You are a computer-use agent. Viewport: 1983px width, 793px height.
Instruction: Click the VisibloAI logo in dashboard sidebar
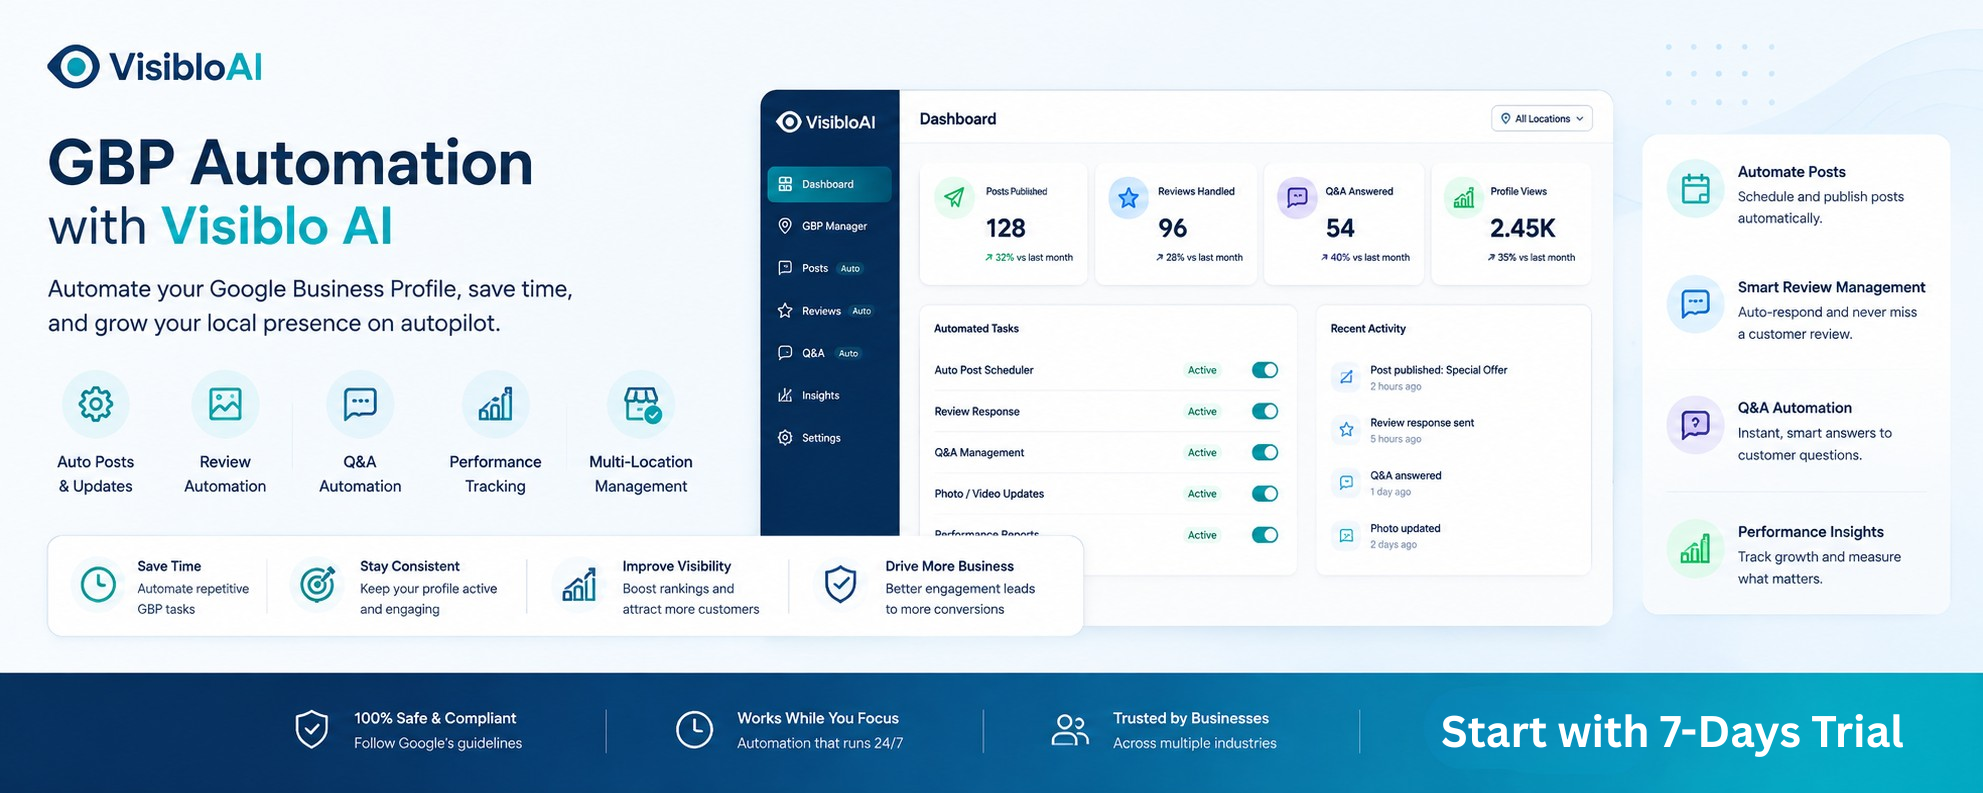pos(826,122)
